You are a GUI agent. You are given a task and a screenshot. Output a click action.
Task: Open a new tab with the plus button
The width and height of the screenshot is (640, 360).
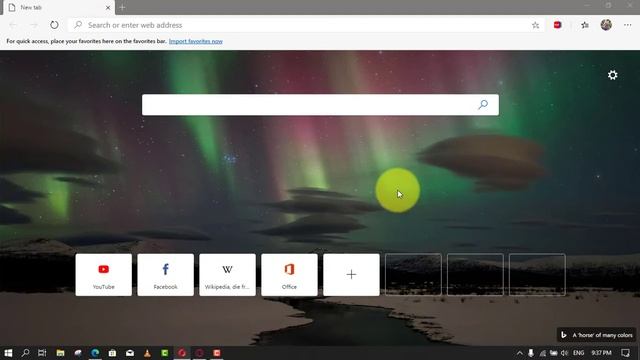122,7
